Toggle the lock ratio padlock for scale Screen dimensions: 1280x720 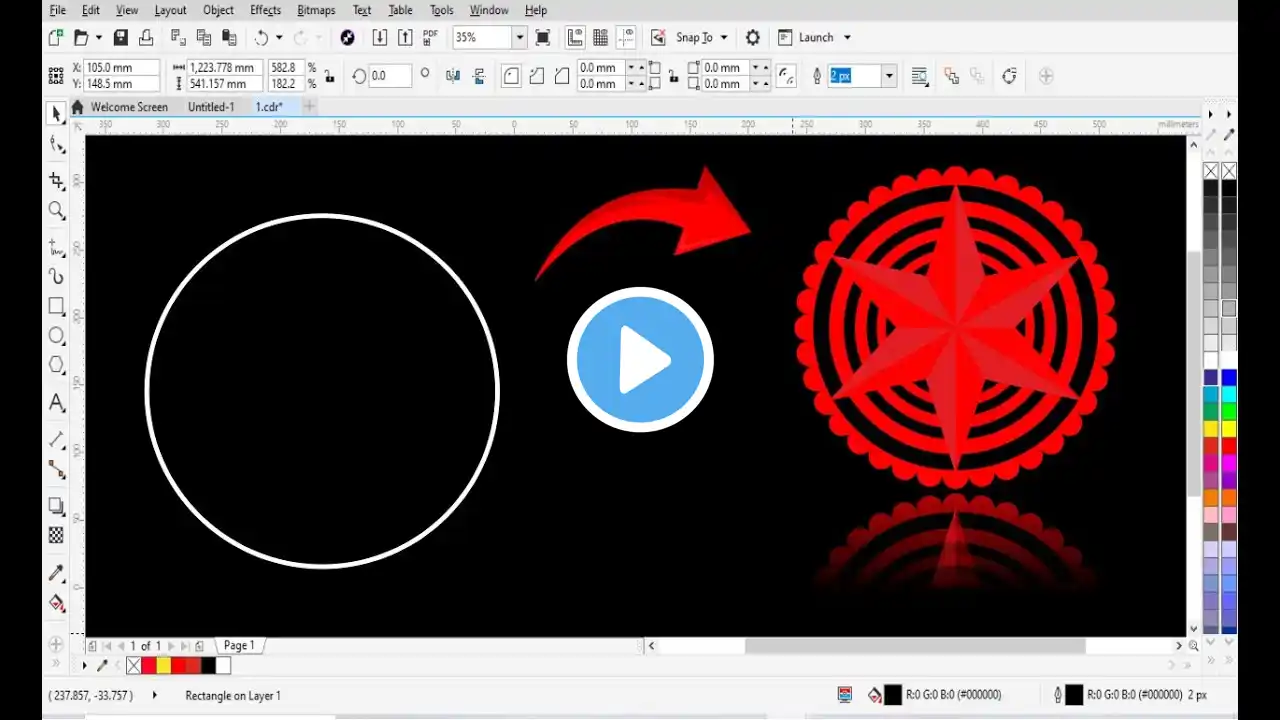point(327,76)
